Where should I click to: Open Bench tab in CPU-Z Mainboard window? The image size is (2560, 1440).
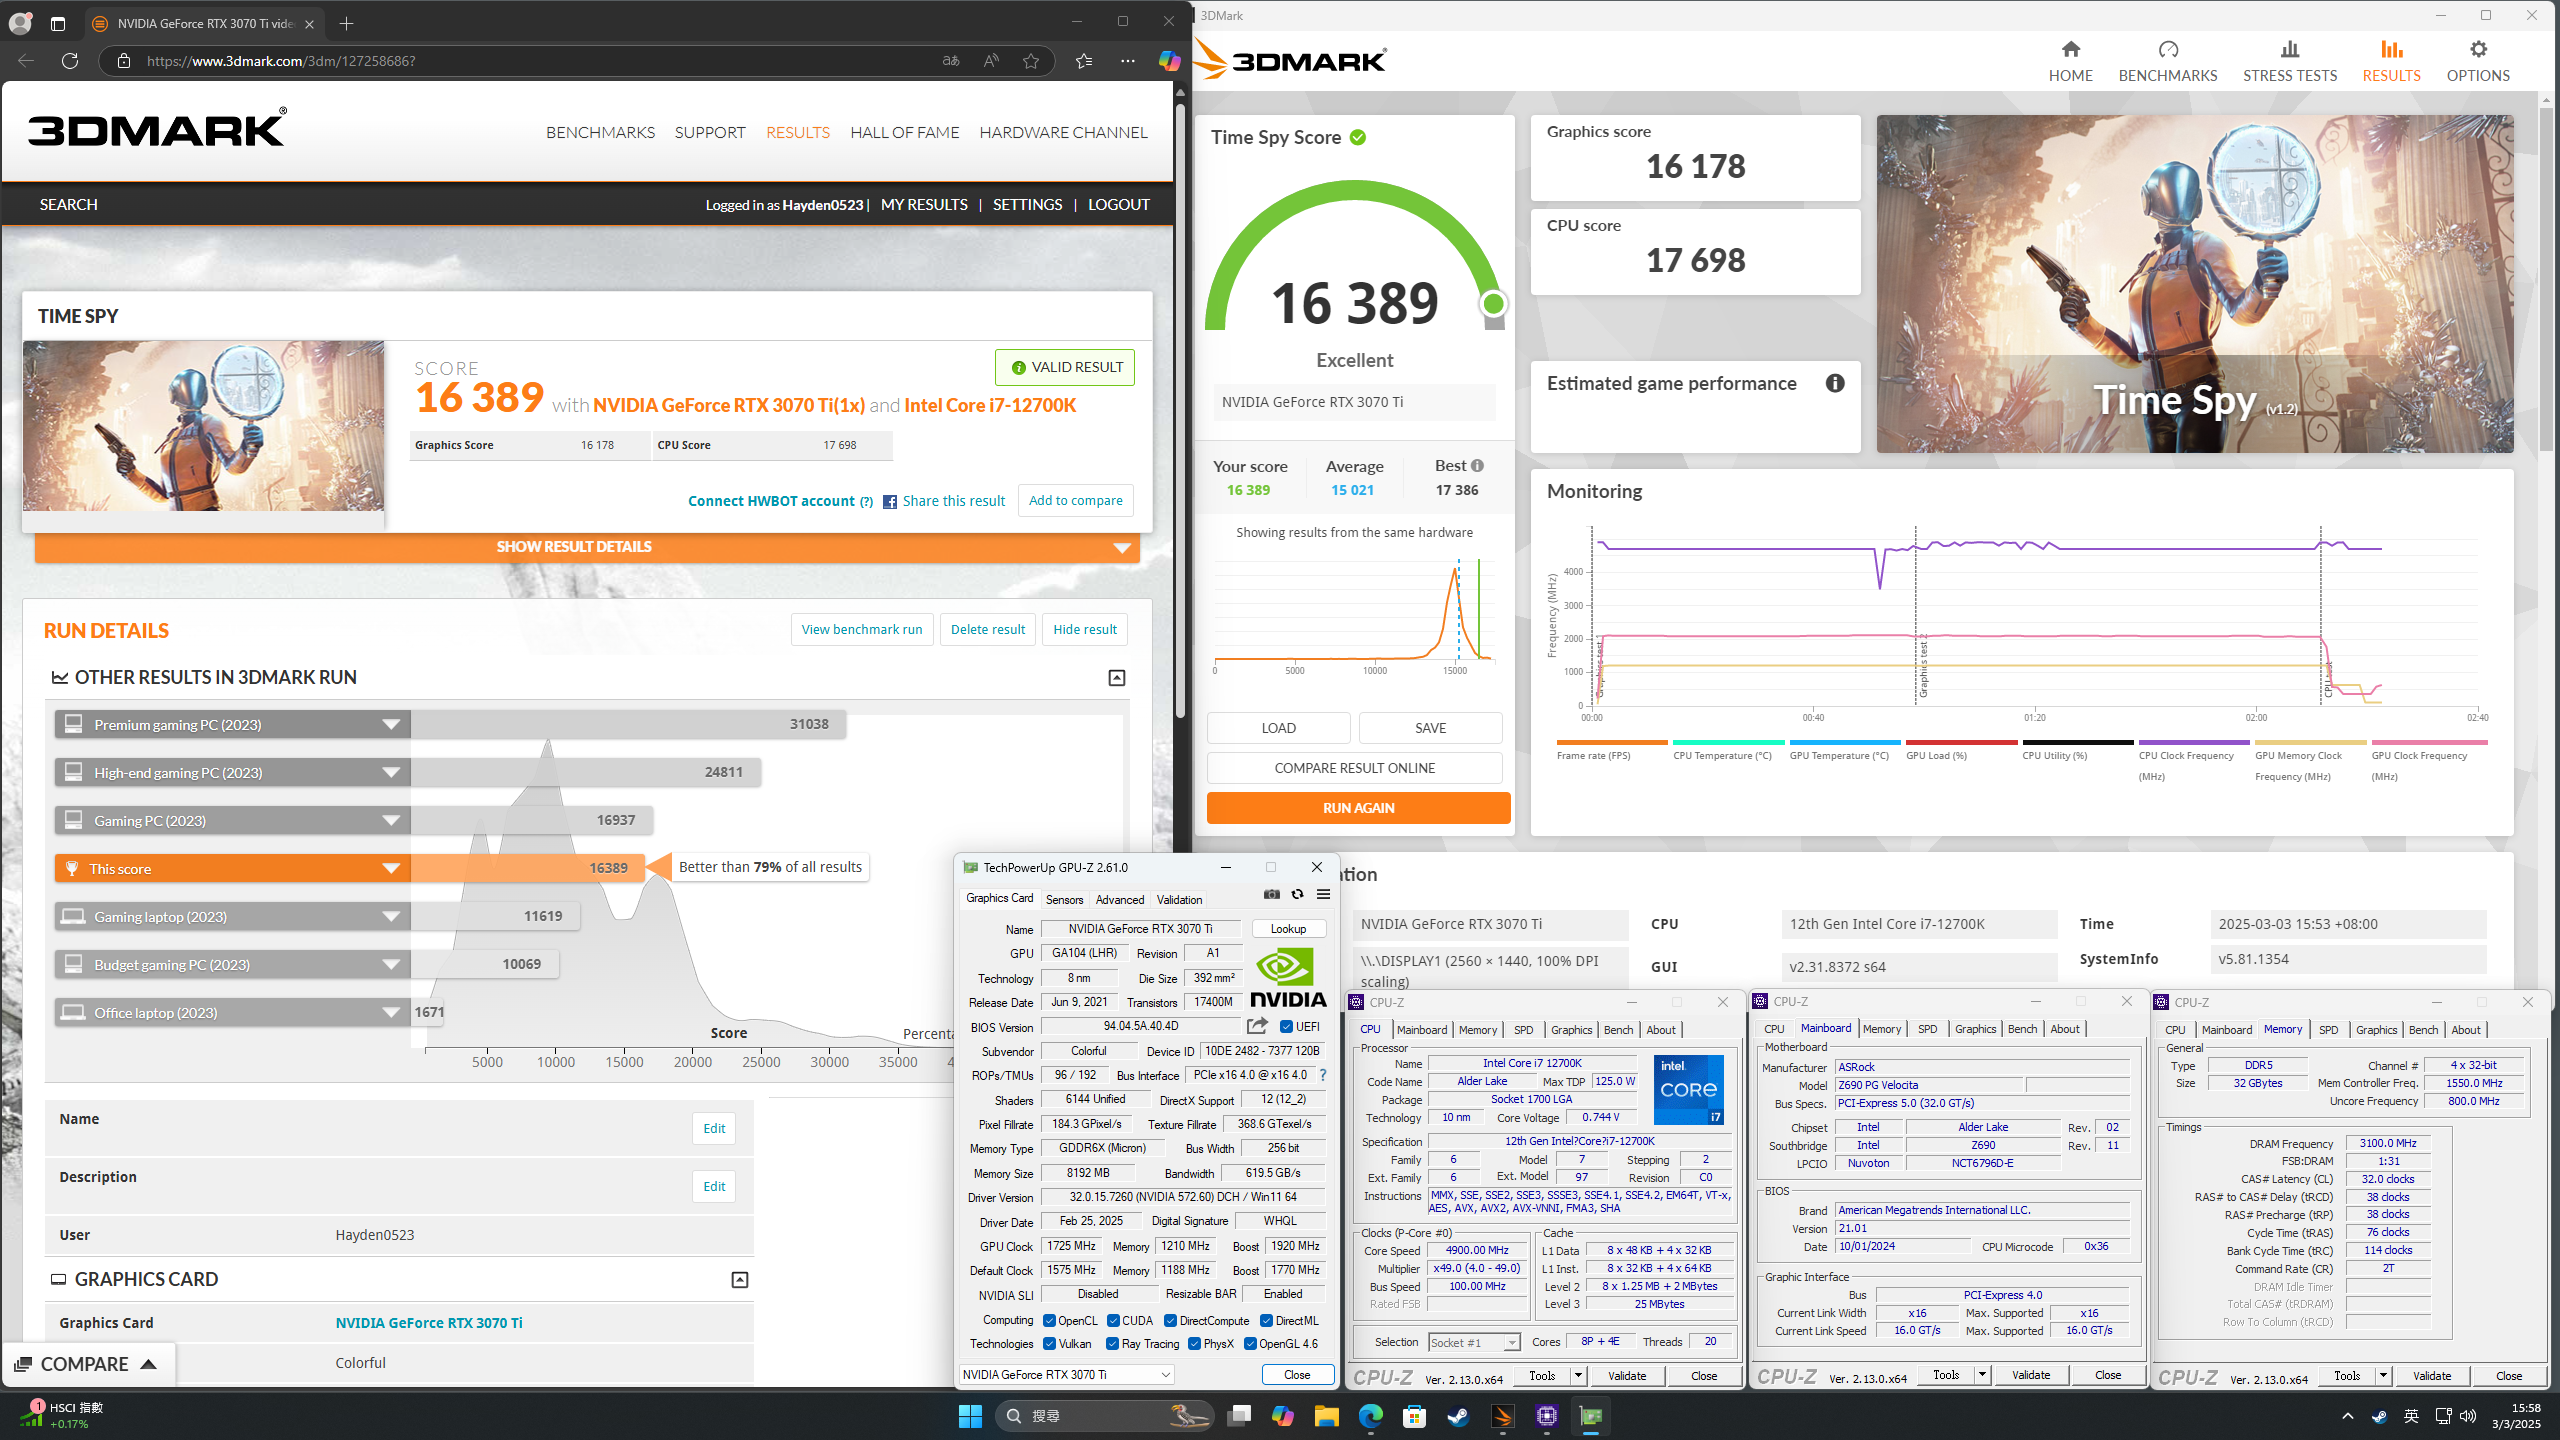[2022, 1029]
